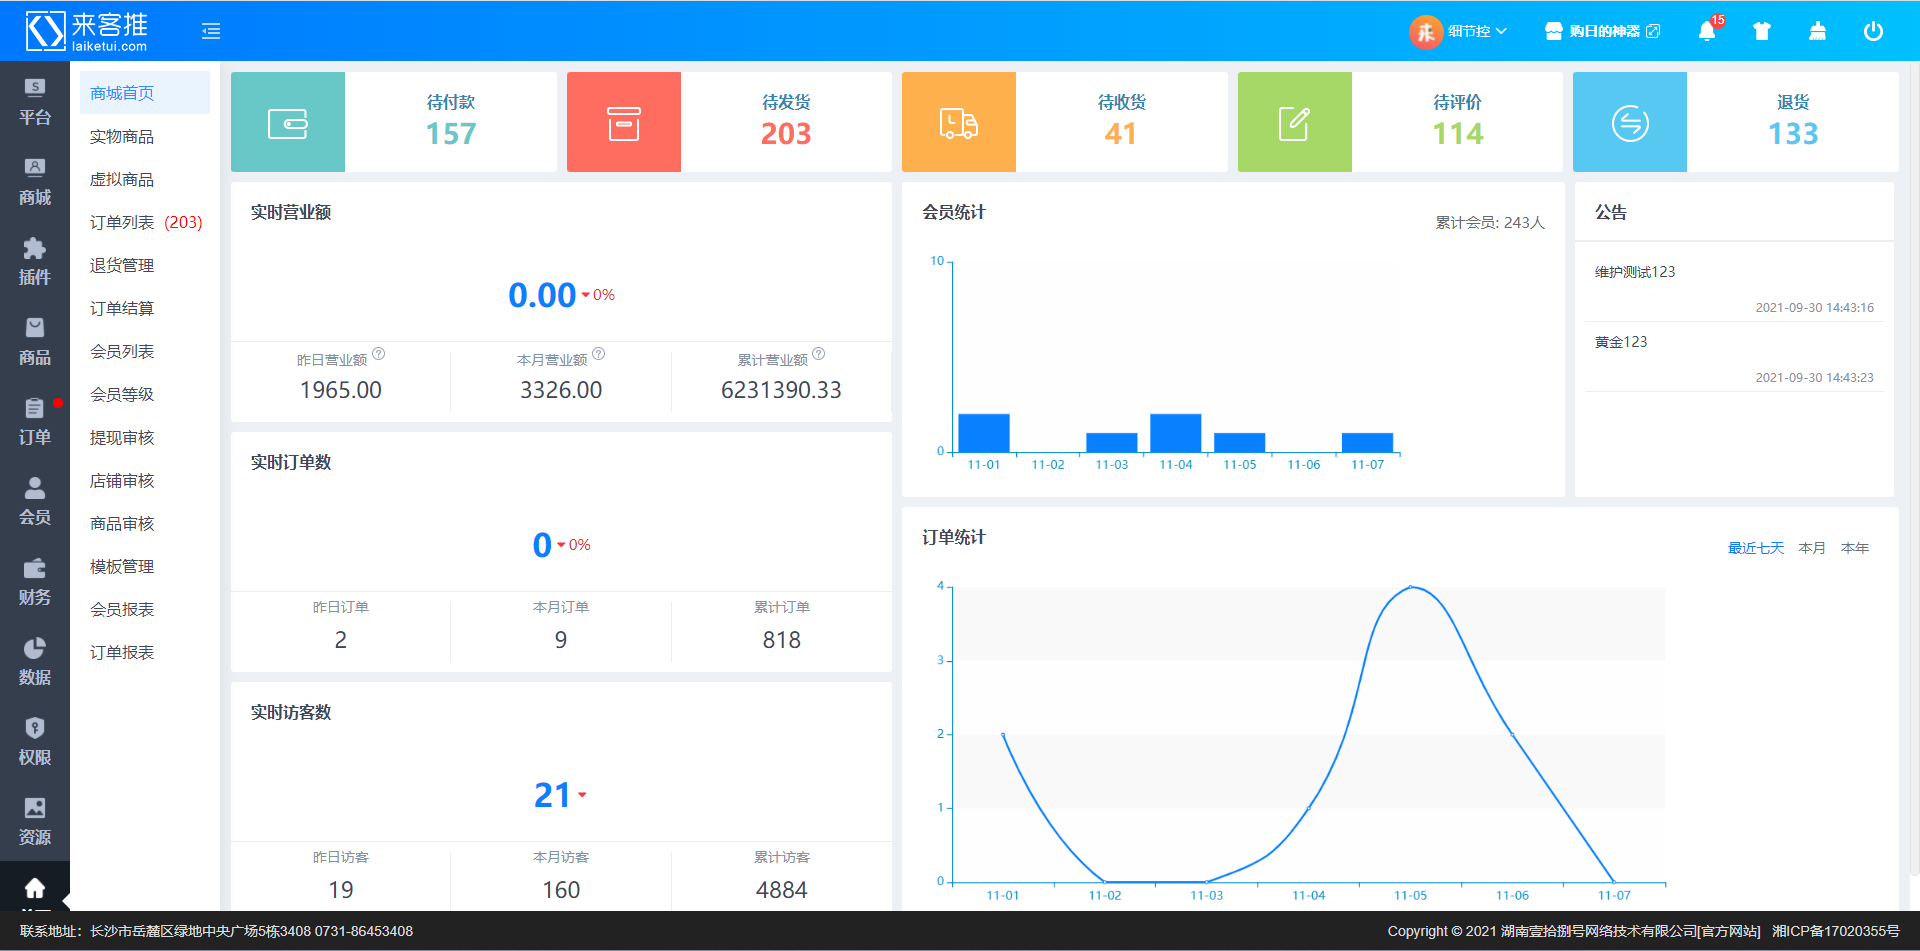Viewport: 1920px width, 951px height.
Task: Open announcement 黄金123
Action: tap(1621, 342)
